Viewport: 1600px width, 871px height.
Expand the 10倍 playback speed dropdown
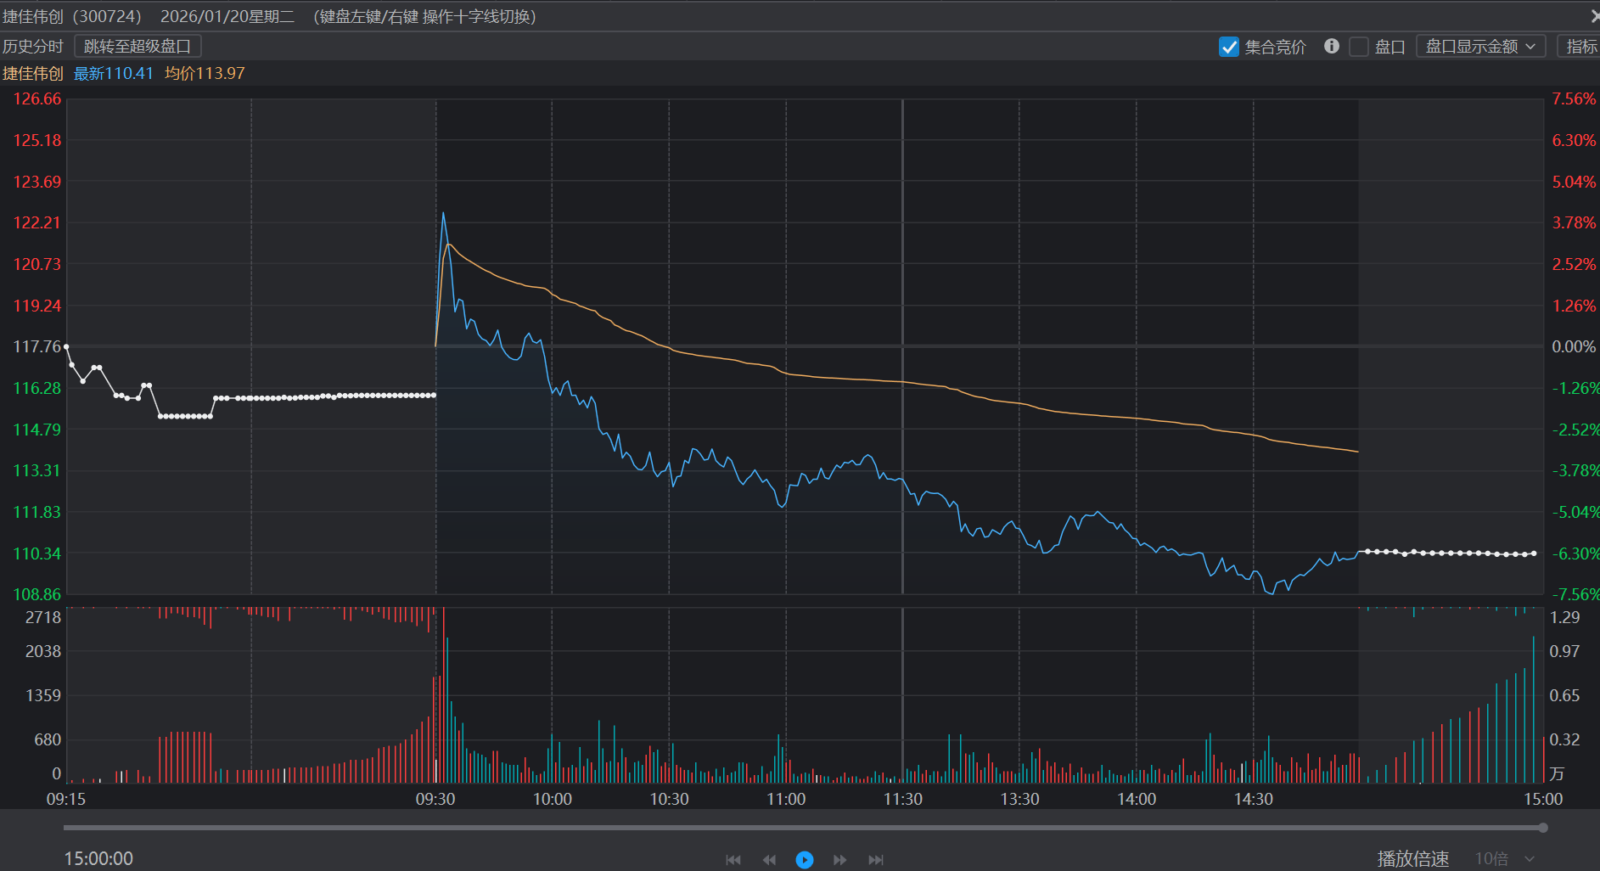click(1504, 859)
